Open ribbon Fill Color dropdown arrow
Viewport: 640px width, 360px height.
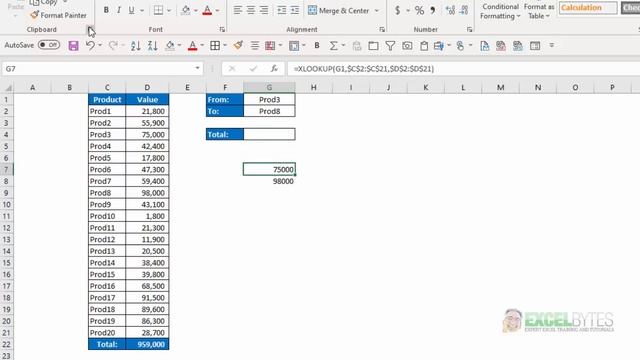(x=196, y=10)
